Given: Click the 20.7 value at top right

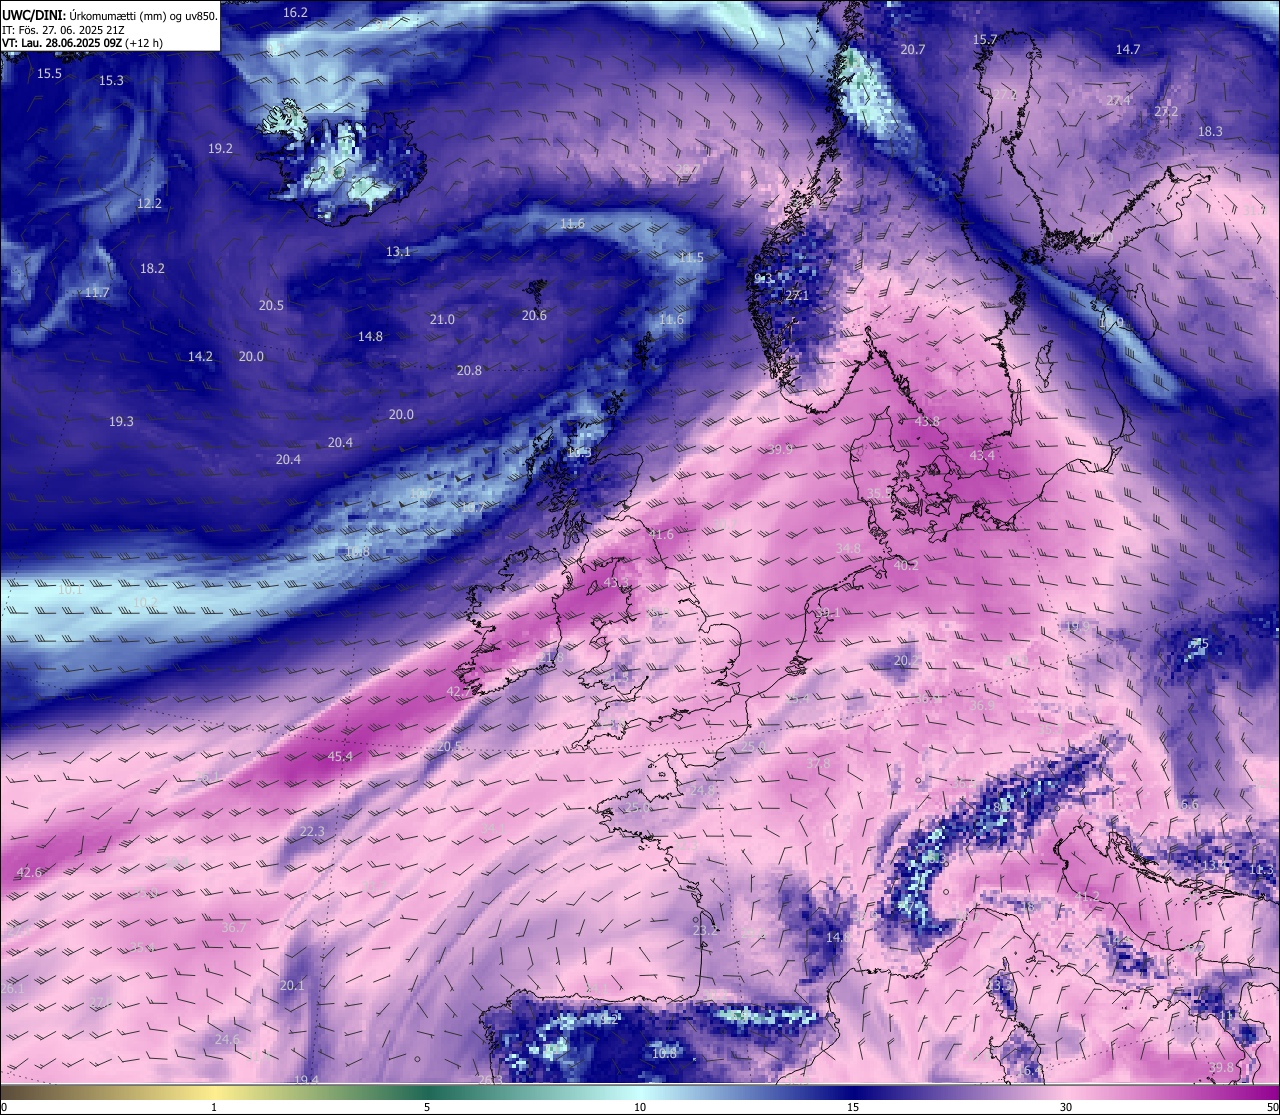Looking at the screenshot, I should (912, 50).
